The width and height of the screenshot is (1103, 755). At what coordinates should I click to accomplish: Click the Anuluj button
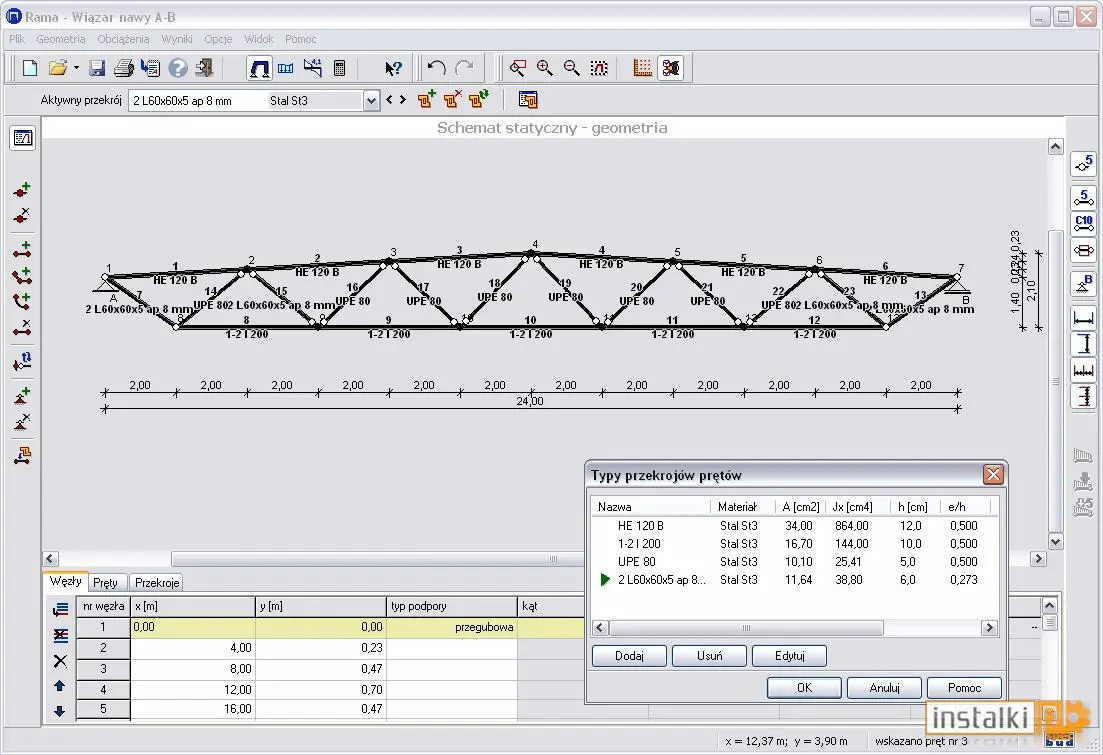(884, 687)
